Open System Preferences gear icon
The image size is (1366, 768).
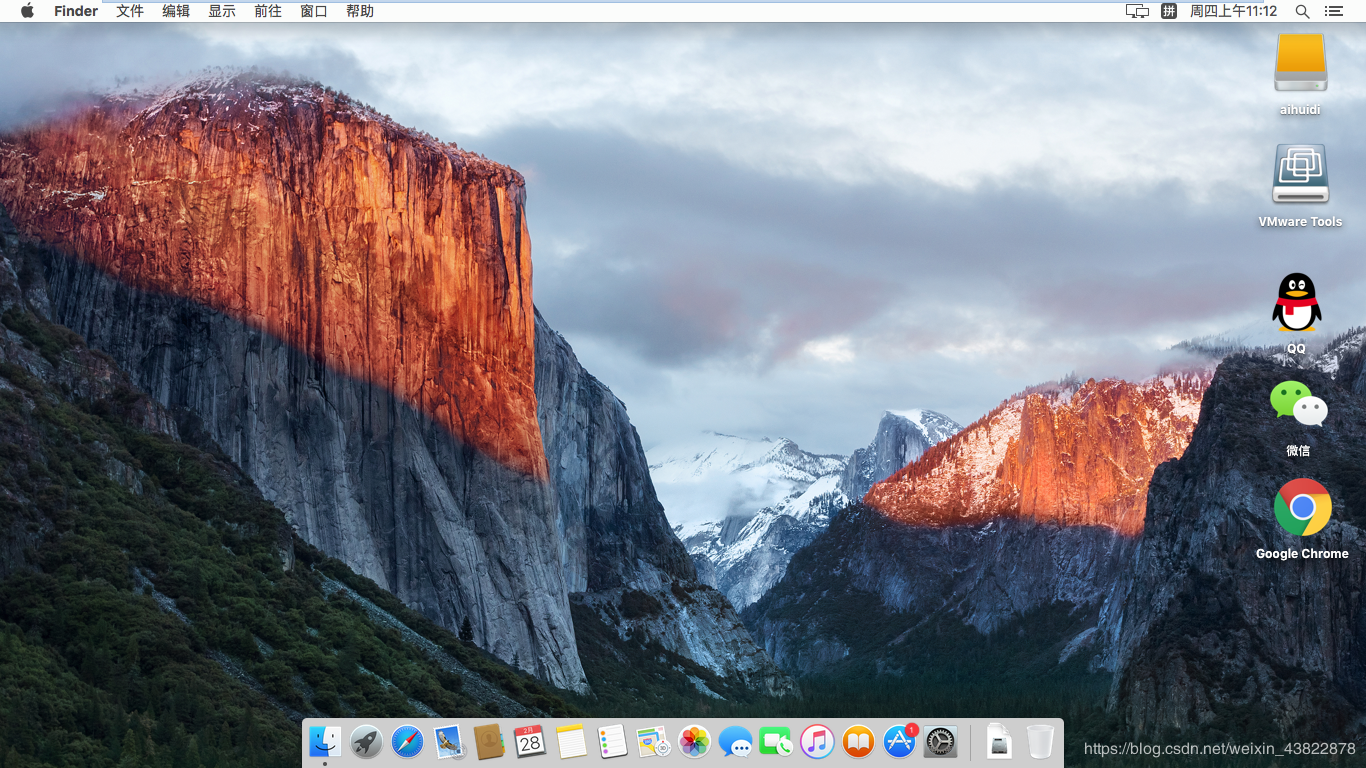940,742
